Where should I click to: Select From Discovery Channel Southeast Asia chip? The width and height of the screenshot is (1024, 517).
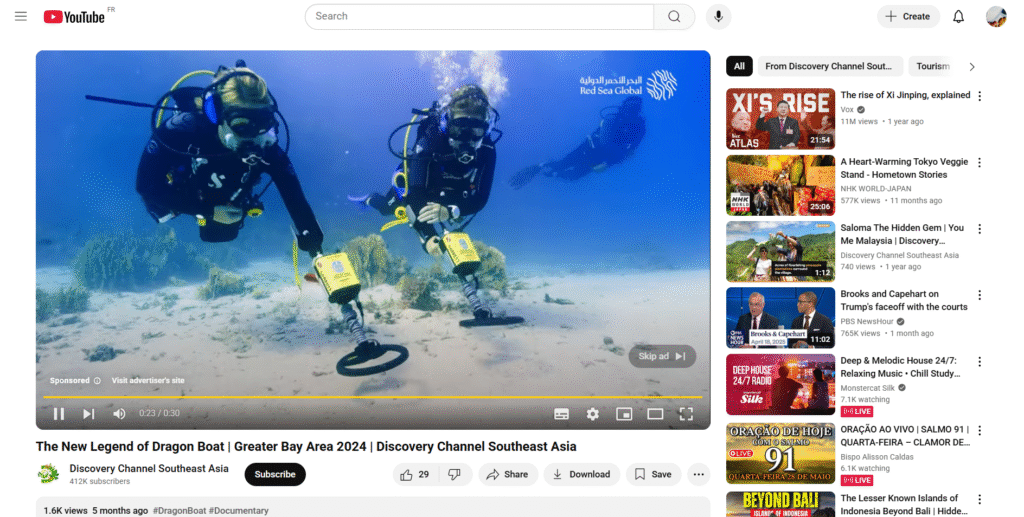[x=828, y=66]
